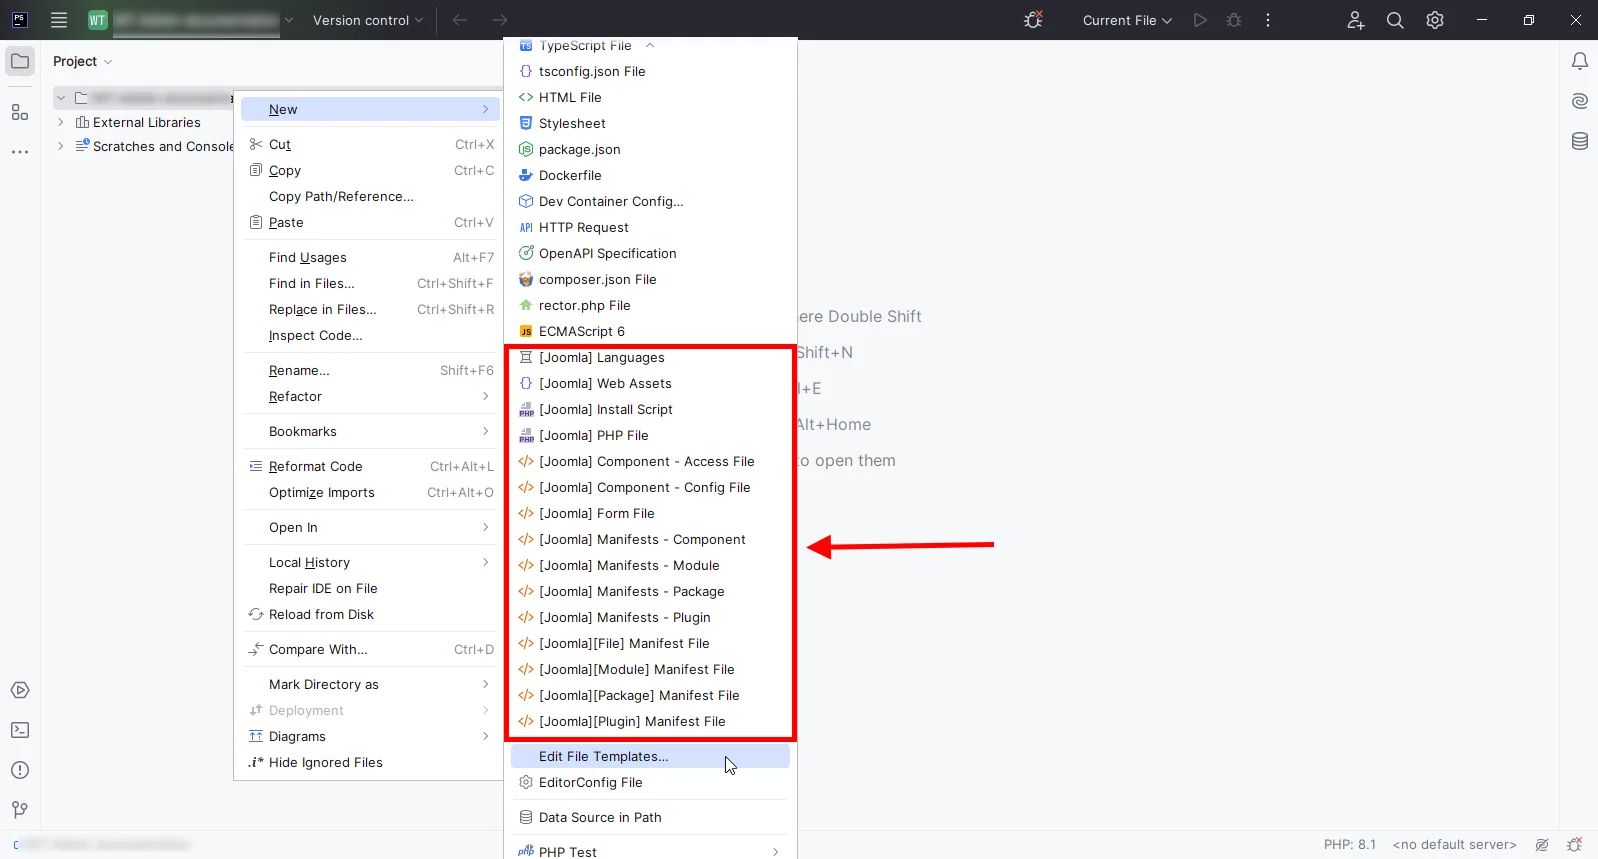Select Dockerfile from the New menu
1598x859 pixels.
570,175
